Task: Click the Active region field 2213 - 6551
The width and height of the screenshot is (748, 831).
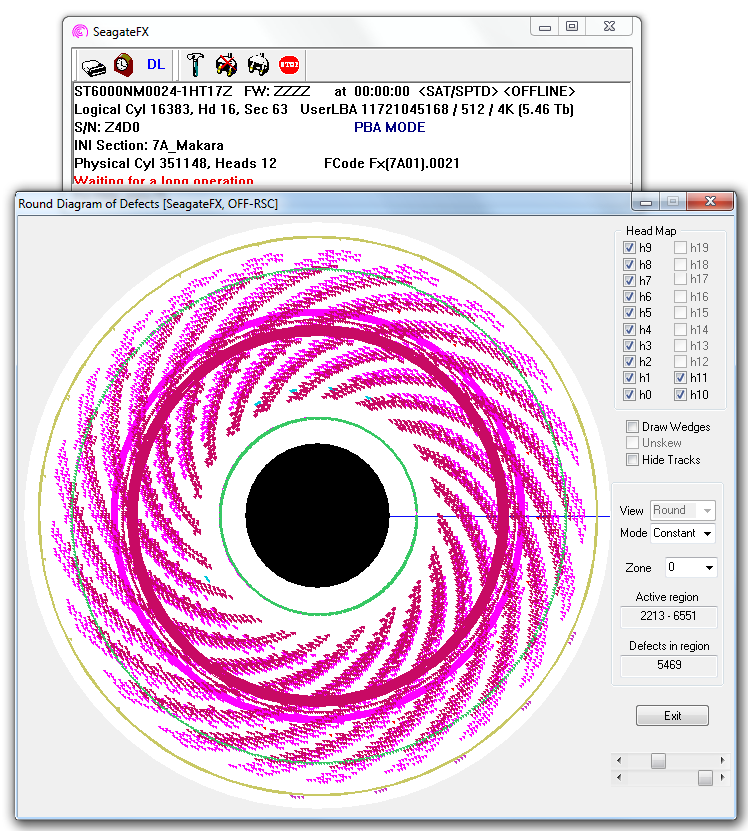Action: click(668, 616)
